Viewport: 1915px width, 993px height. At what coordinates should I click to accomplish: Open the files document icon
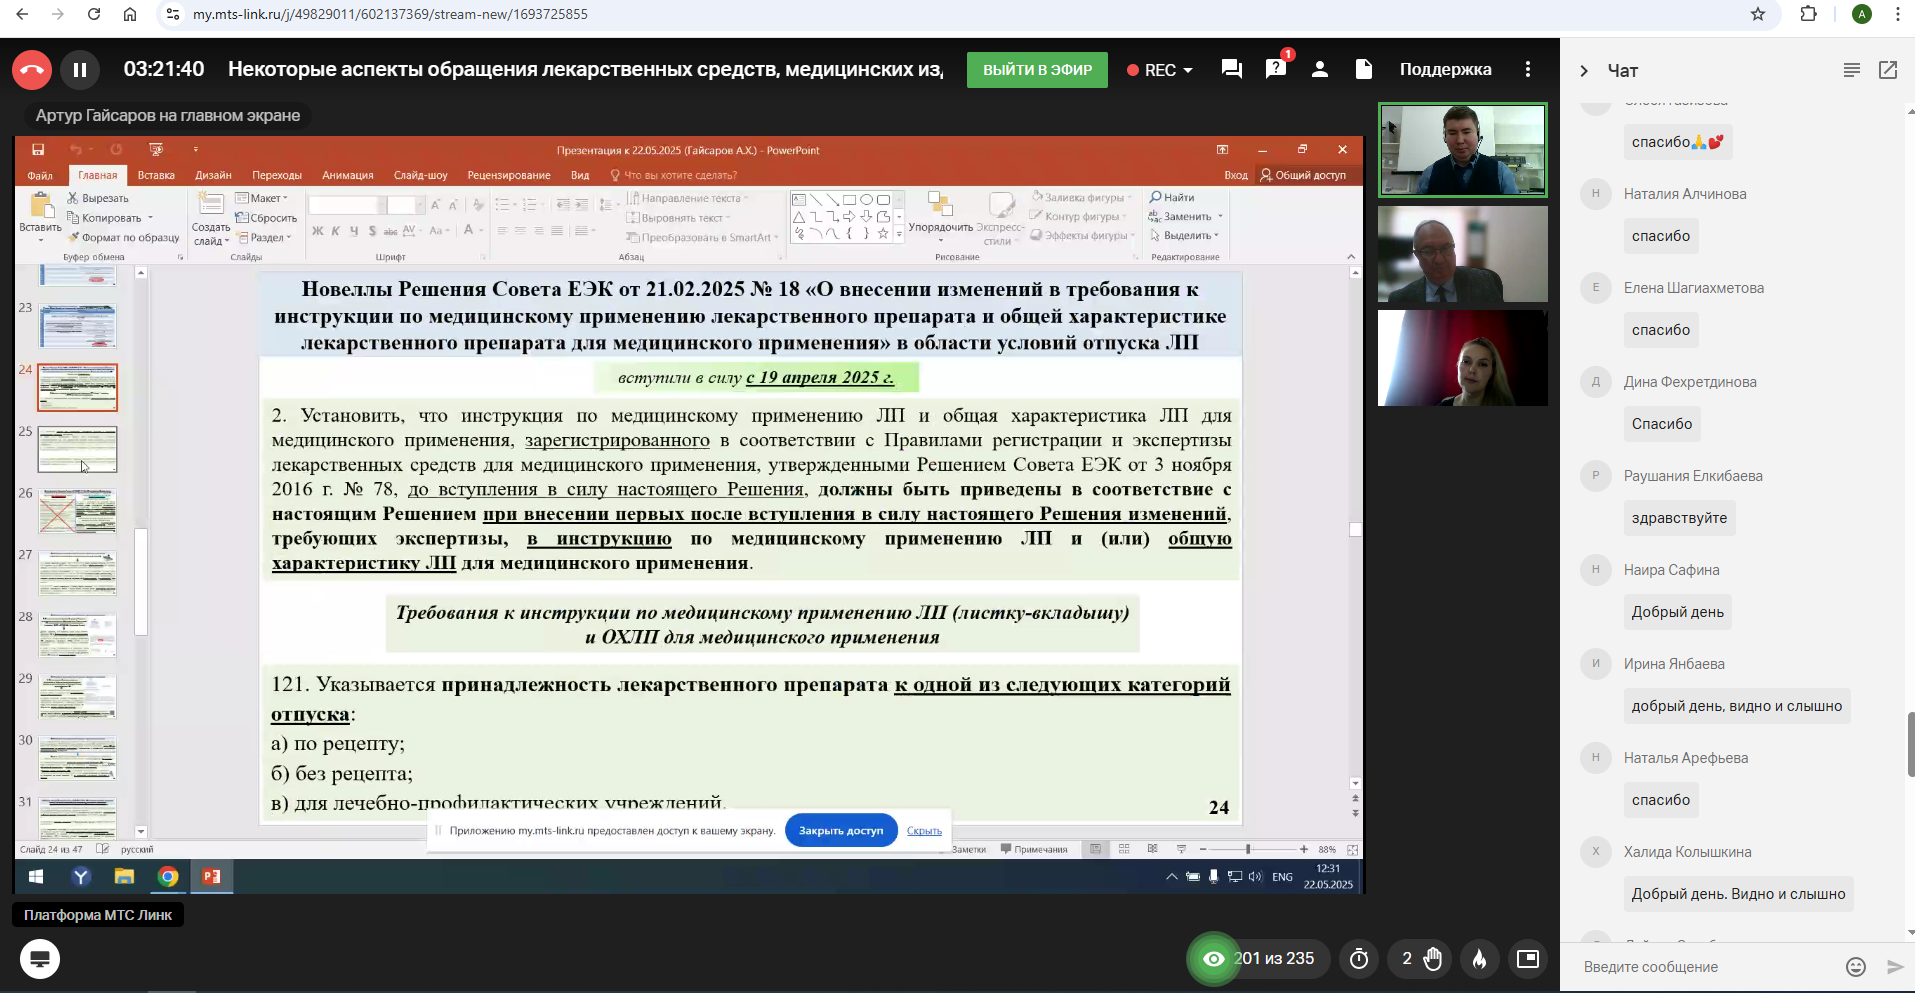tap(1364, 69)
